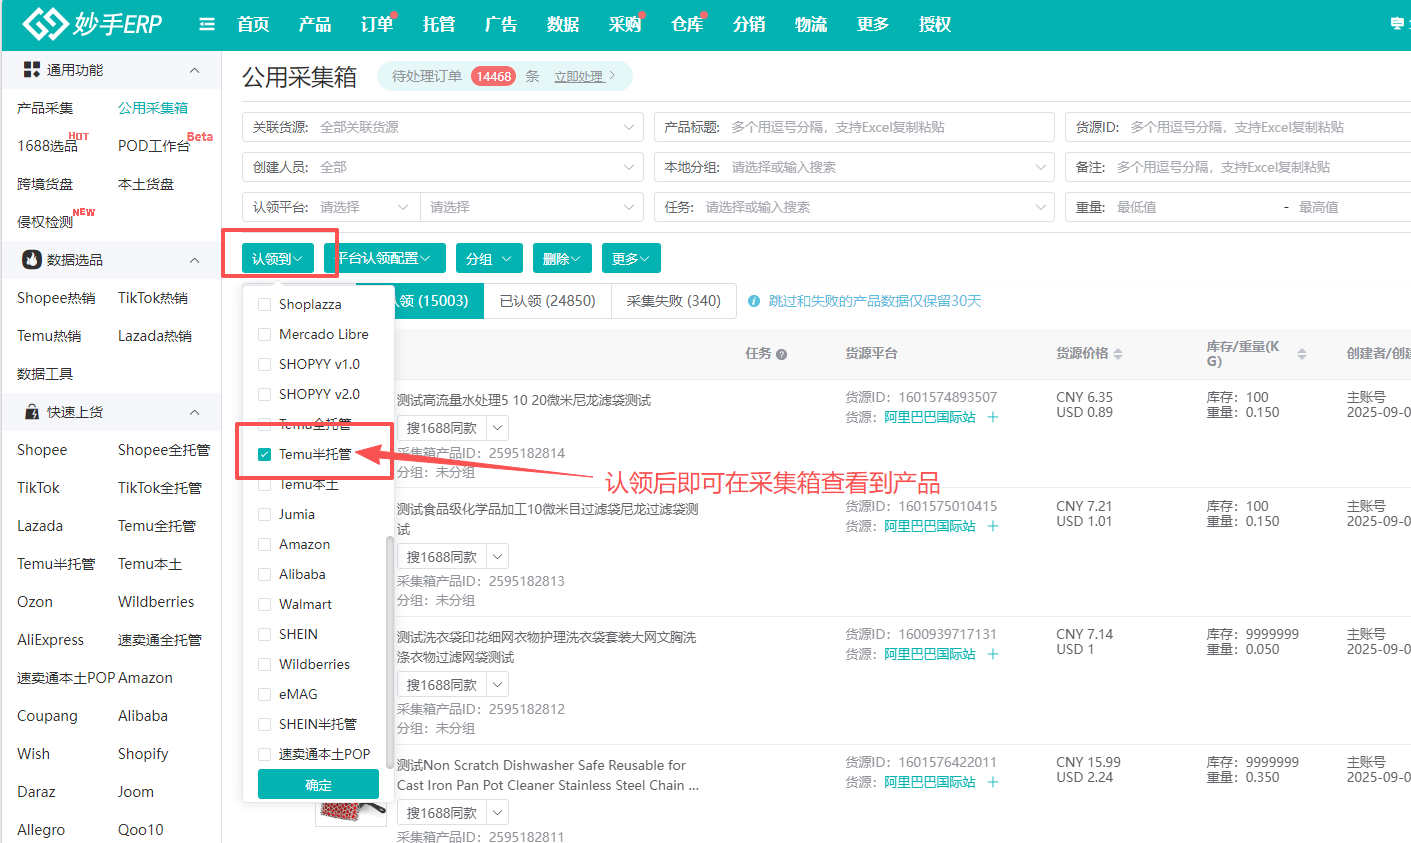Open the 授权 top menu

click(935, 24)
